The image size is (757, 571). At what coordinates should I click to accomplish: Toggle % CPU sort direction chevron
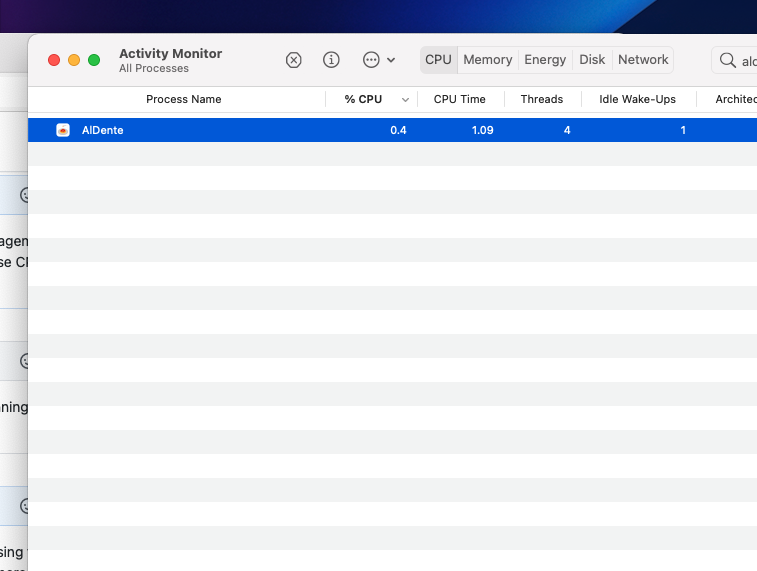(406, 99)
